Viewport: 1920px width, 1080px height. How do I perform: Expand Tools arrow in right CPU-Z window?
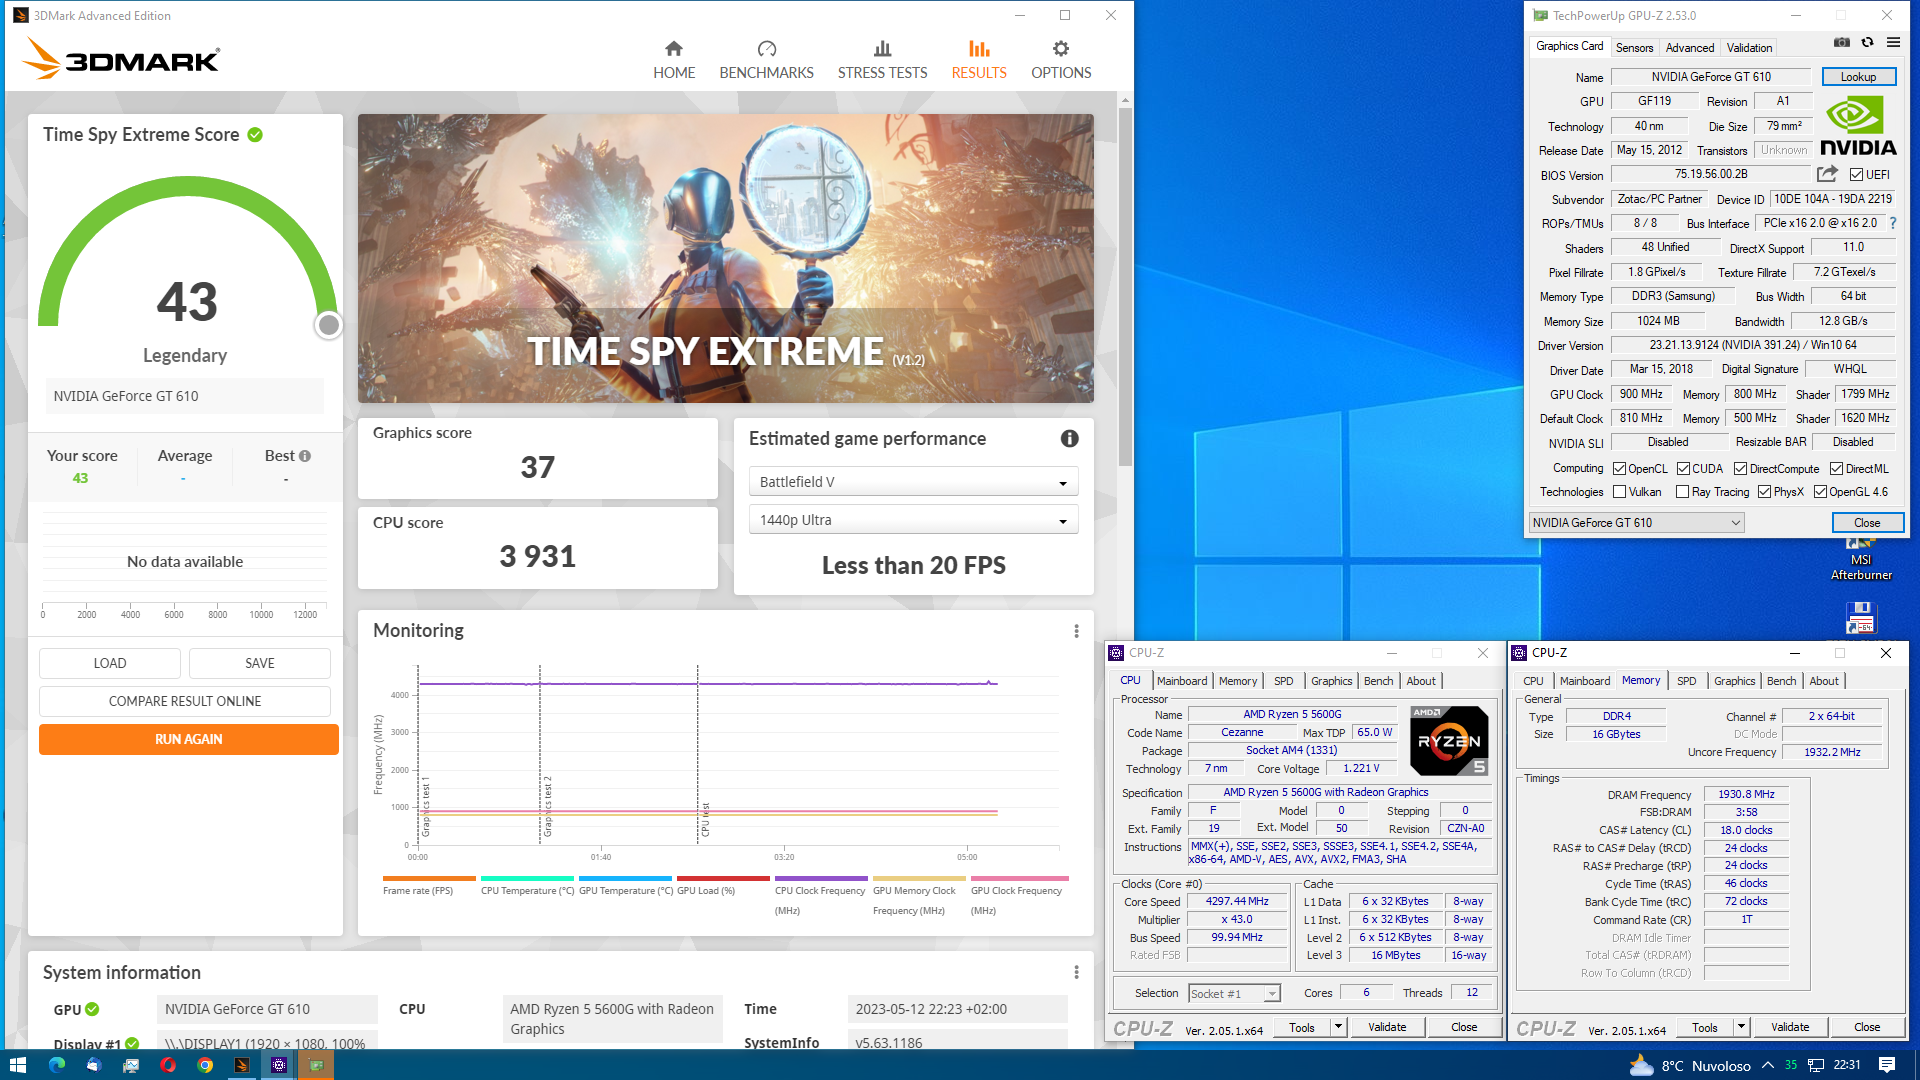click(x=1741, y=1027)
